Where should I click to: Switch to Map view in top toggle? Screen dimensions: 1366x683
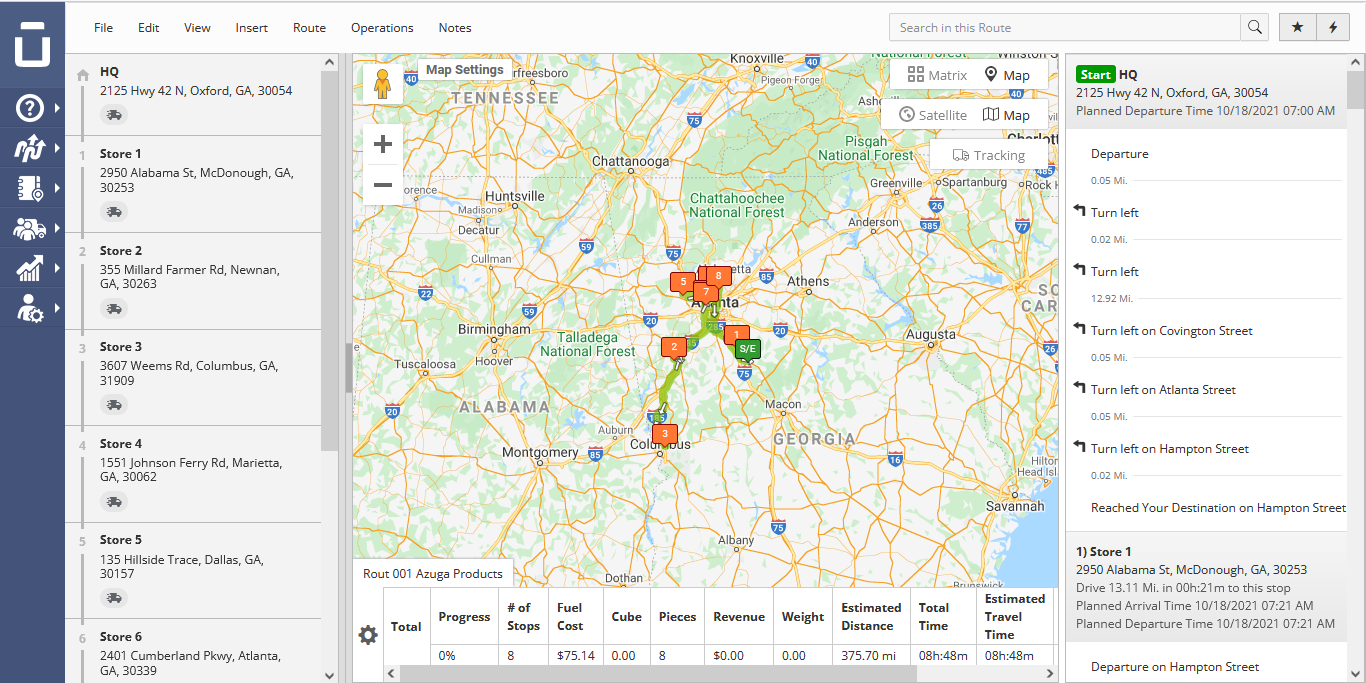tap(1008, 75)
